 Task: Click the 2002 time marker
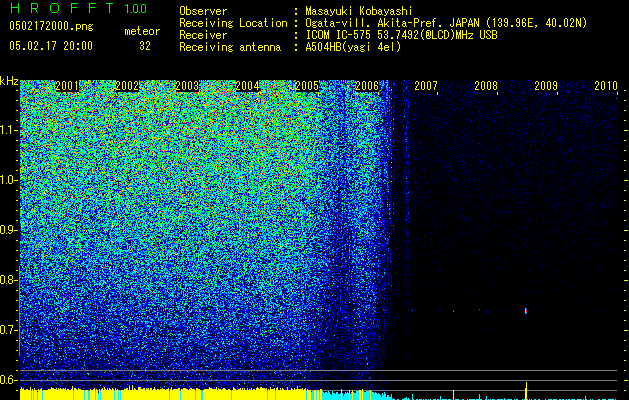coord(127,86)
